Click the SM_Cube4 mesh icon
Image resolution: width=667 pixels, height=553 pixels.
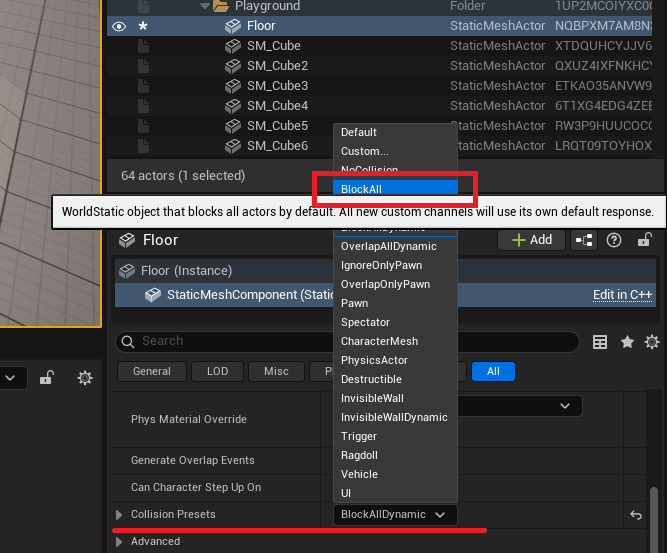[233, 106]
